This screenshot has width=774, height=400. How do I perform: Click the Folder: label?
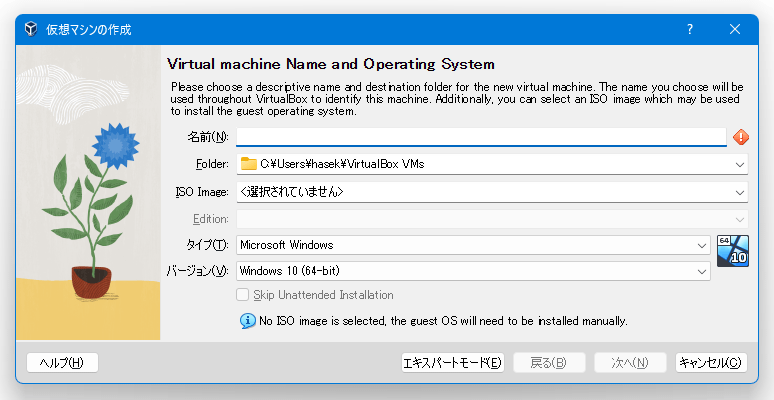tap(212, 164)
